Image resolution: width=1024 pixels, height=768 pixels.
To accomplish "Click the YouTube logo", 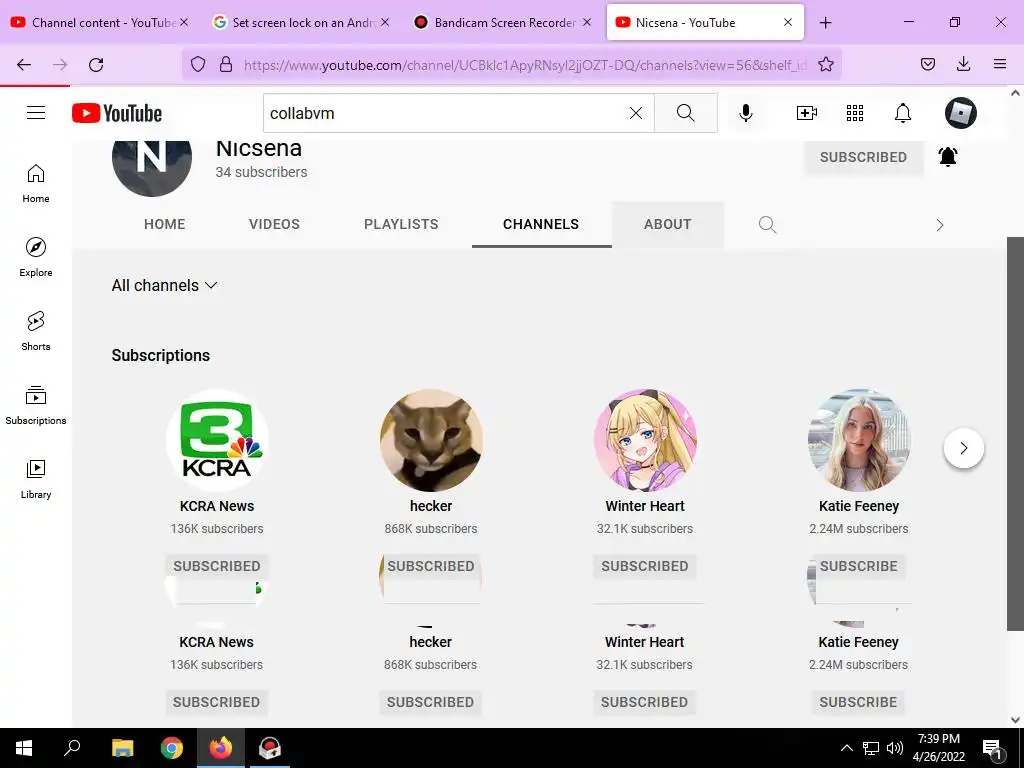I will (x=117, y=113).
